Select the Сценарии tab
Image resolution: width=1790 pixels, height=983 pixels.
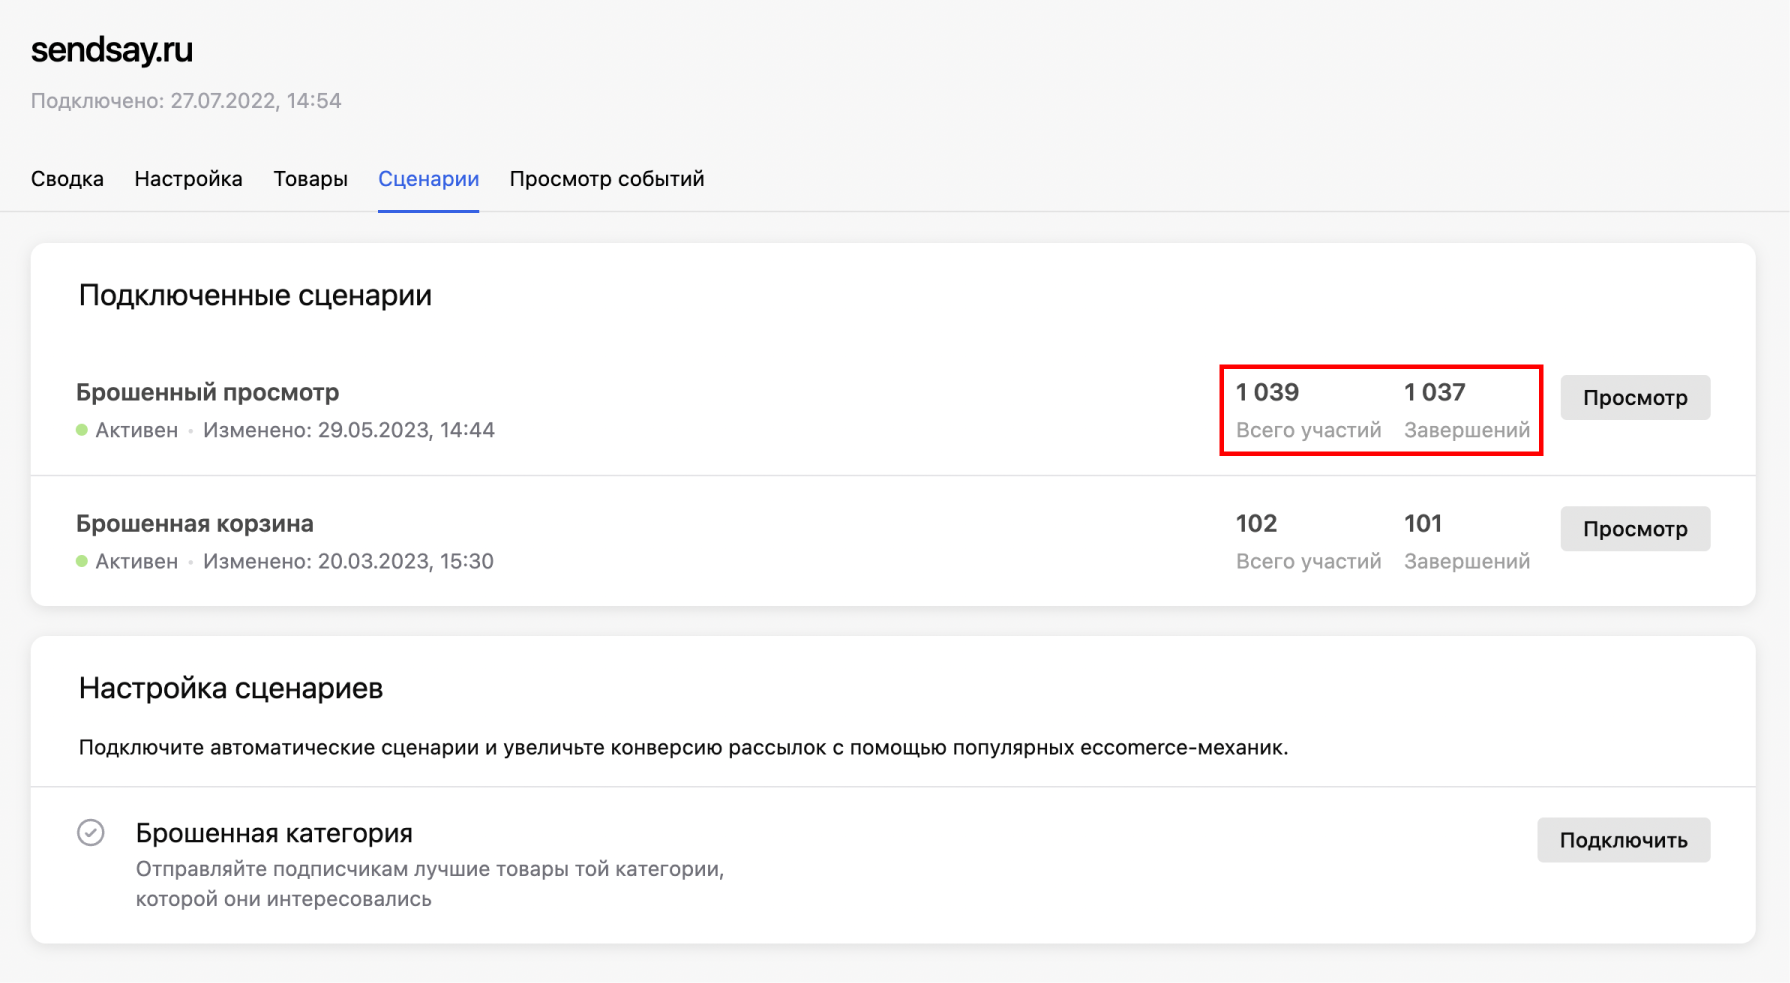point(428,178)
